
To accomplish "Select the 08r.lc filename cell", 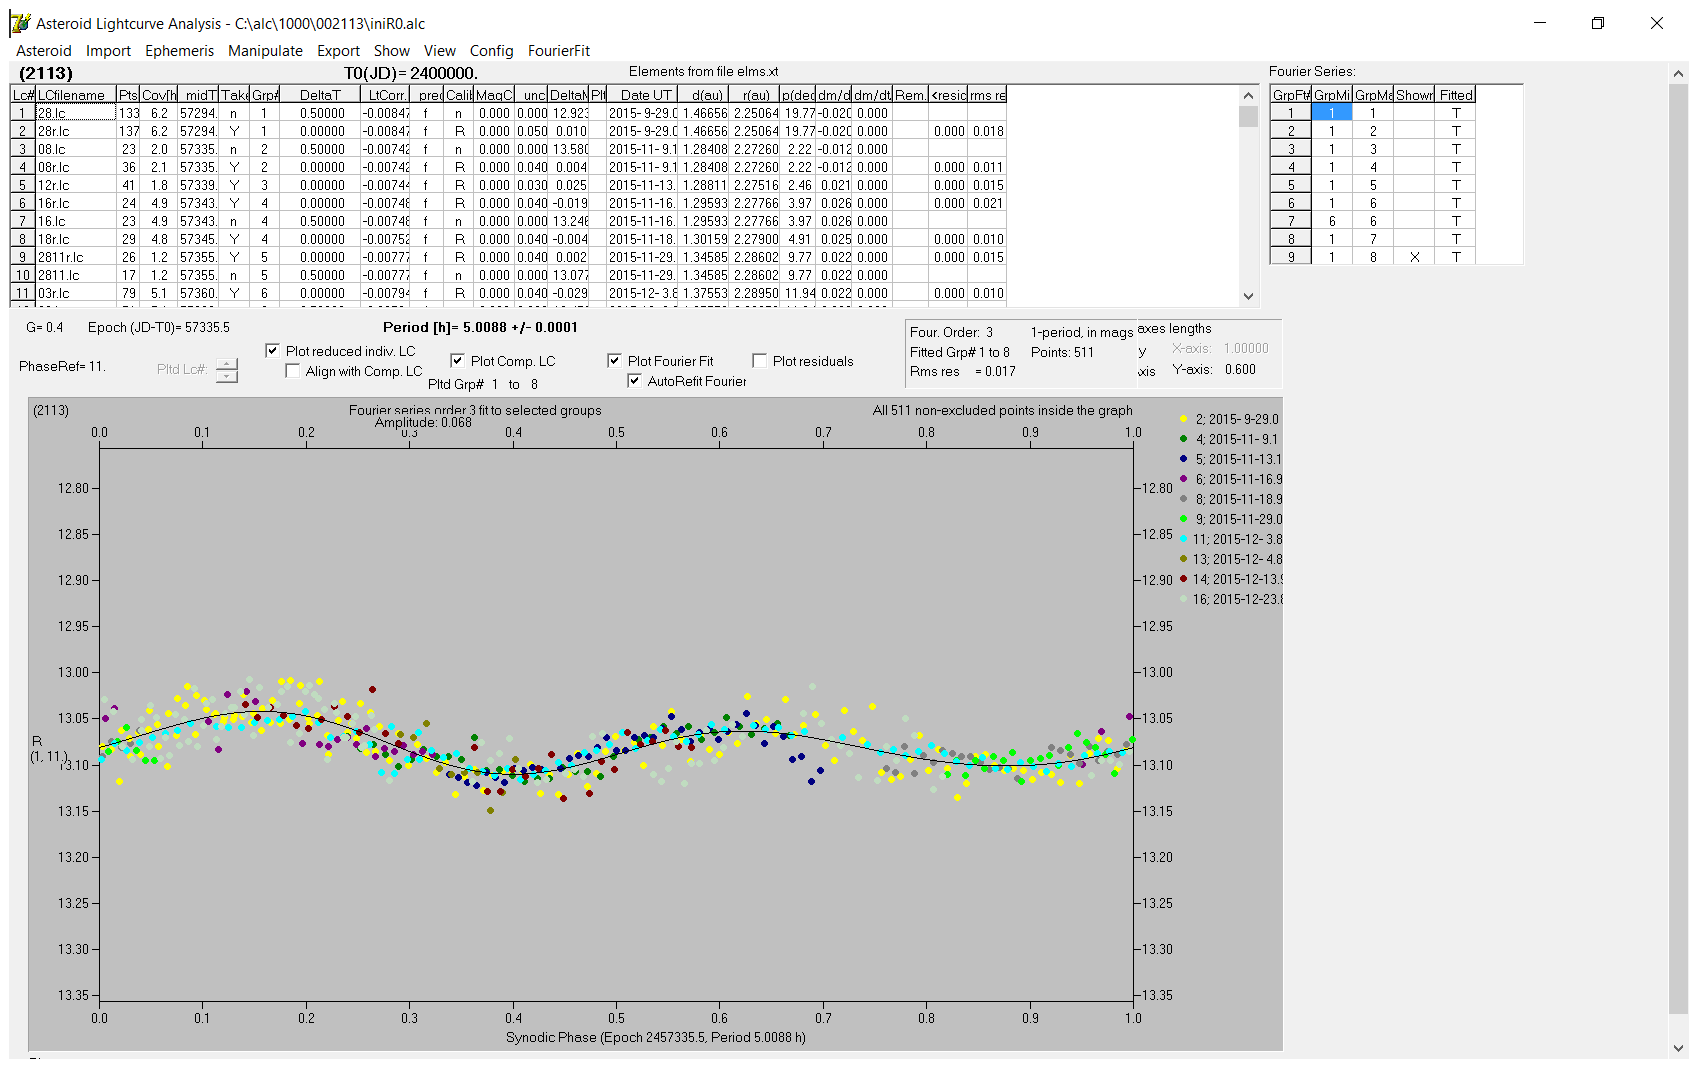I will (x=76, y=168).
